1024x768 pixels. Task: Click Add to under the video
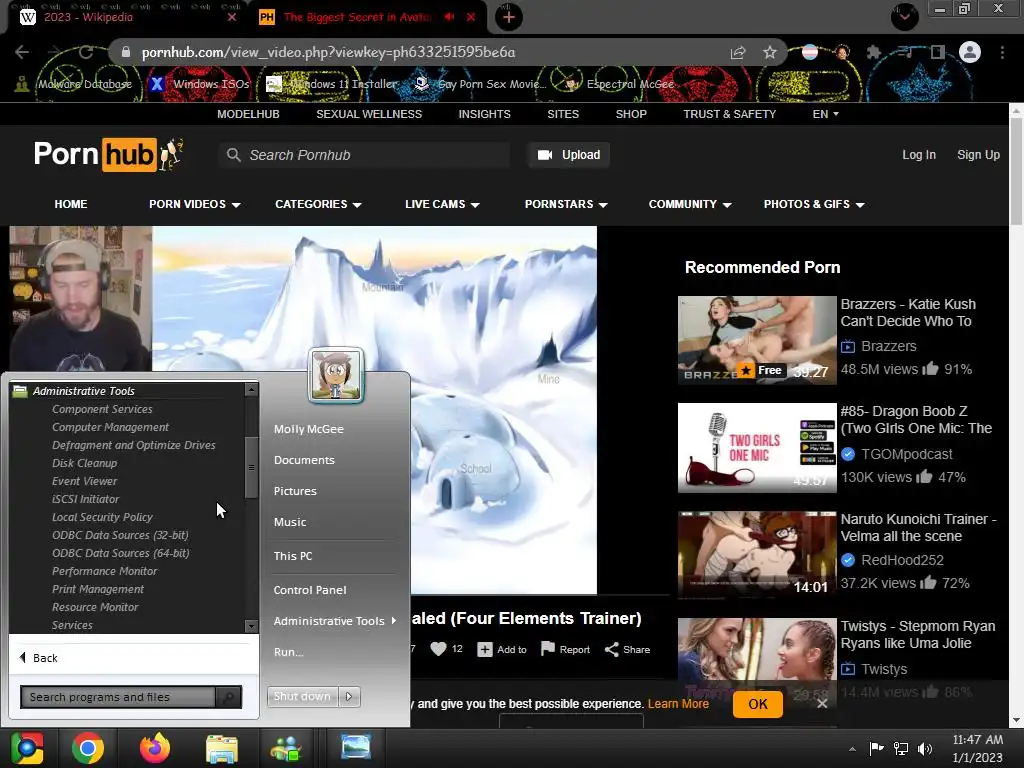coord(502,649)
